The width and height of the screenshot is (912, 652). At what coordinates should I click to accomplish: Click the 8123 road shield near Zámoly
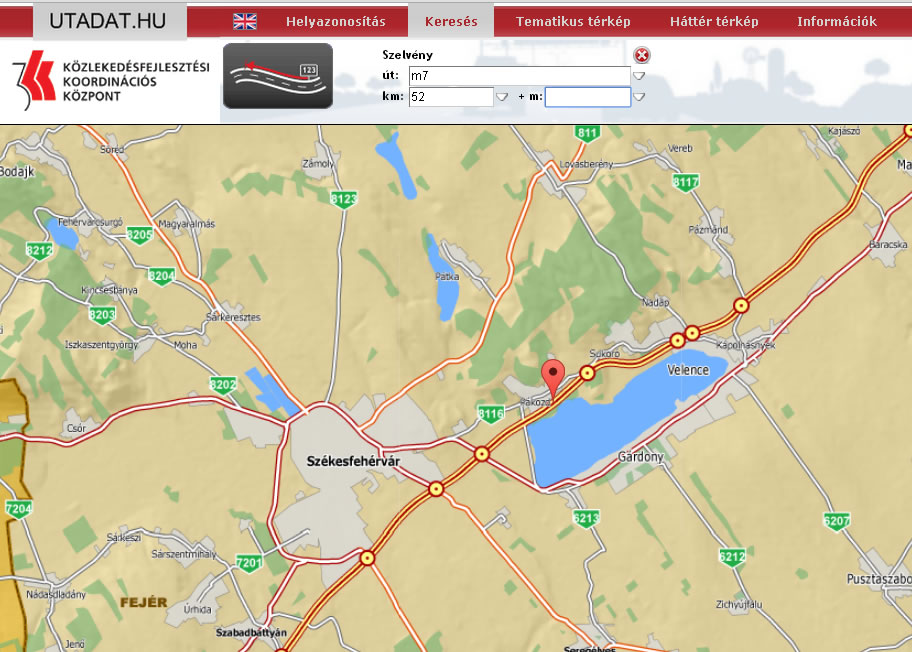tap(344, 199)
